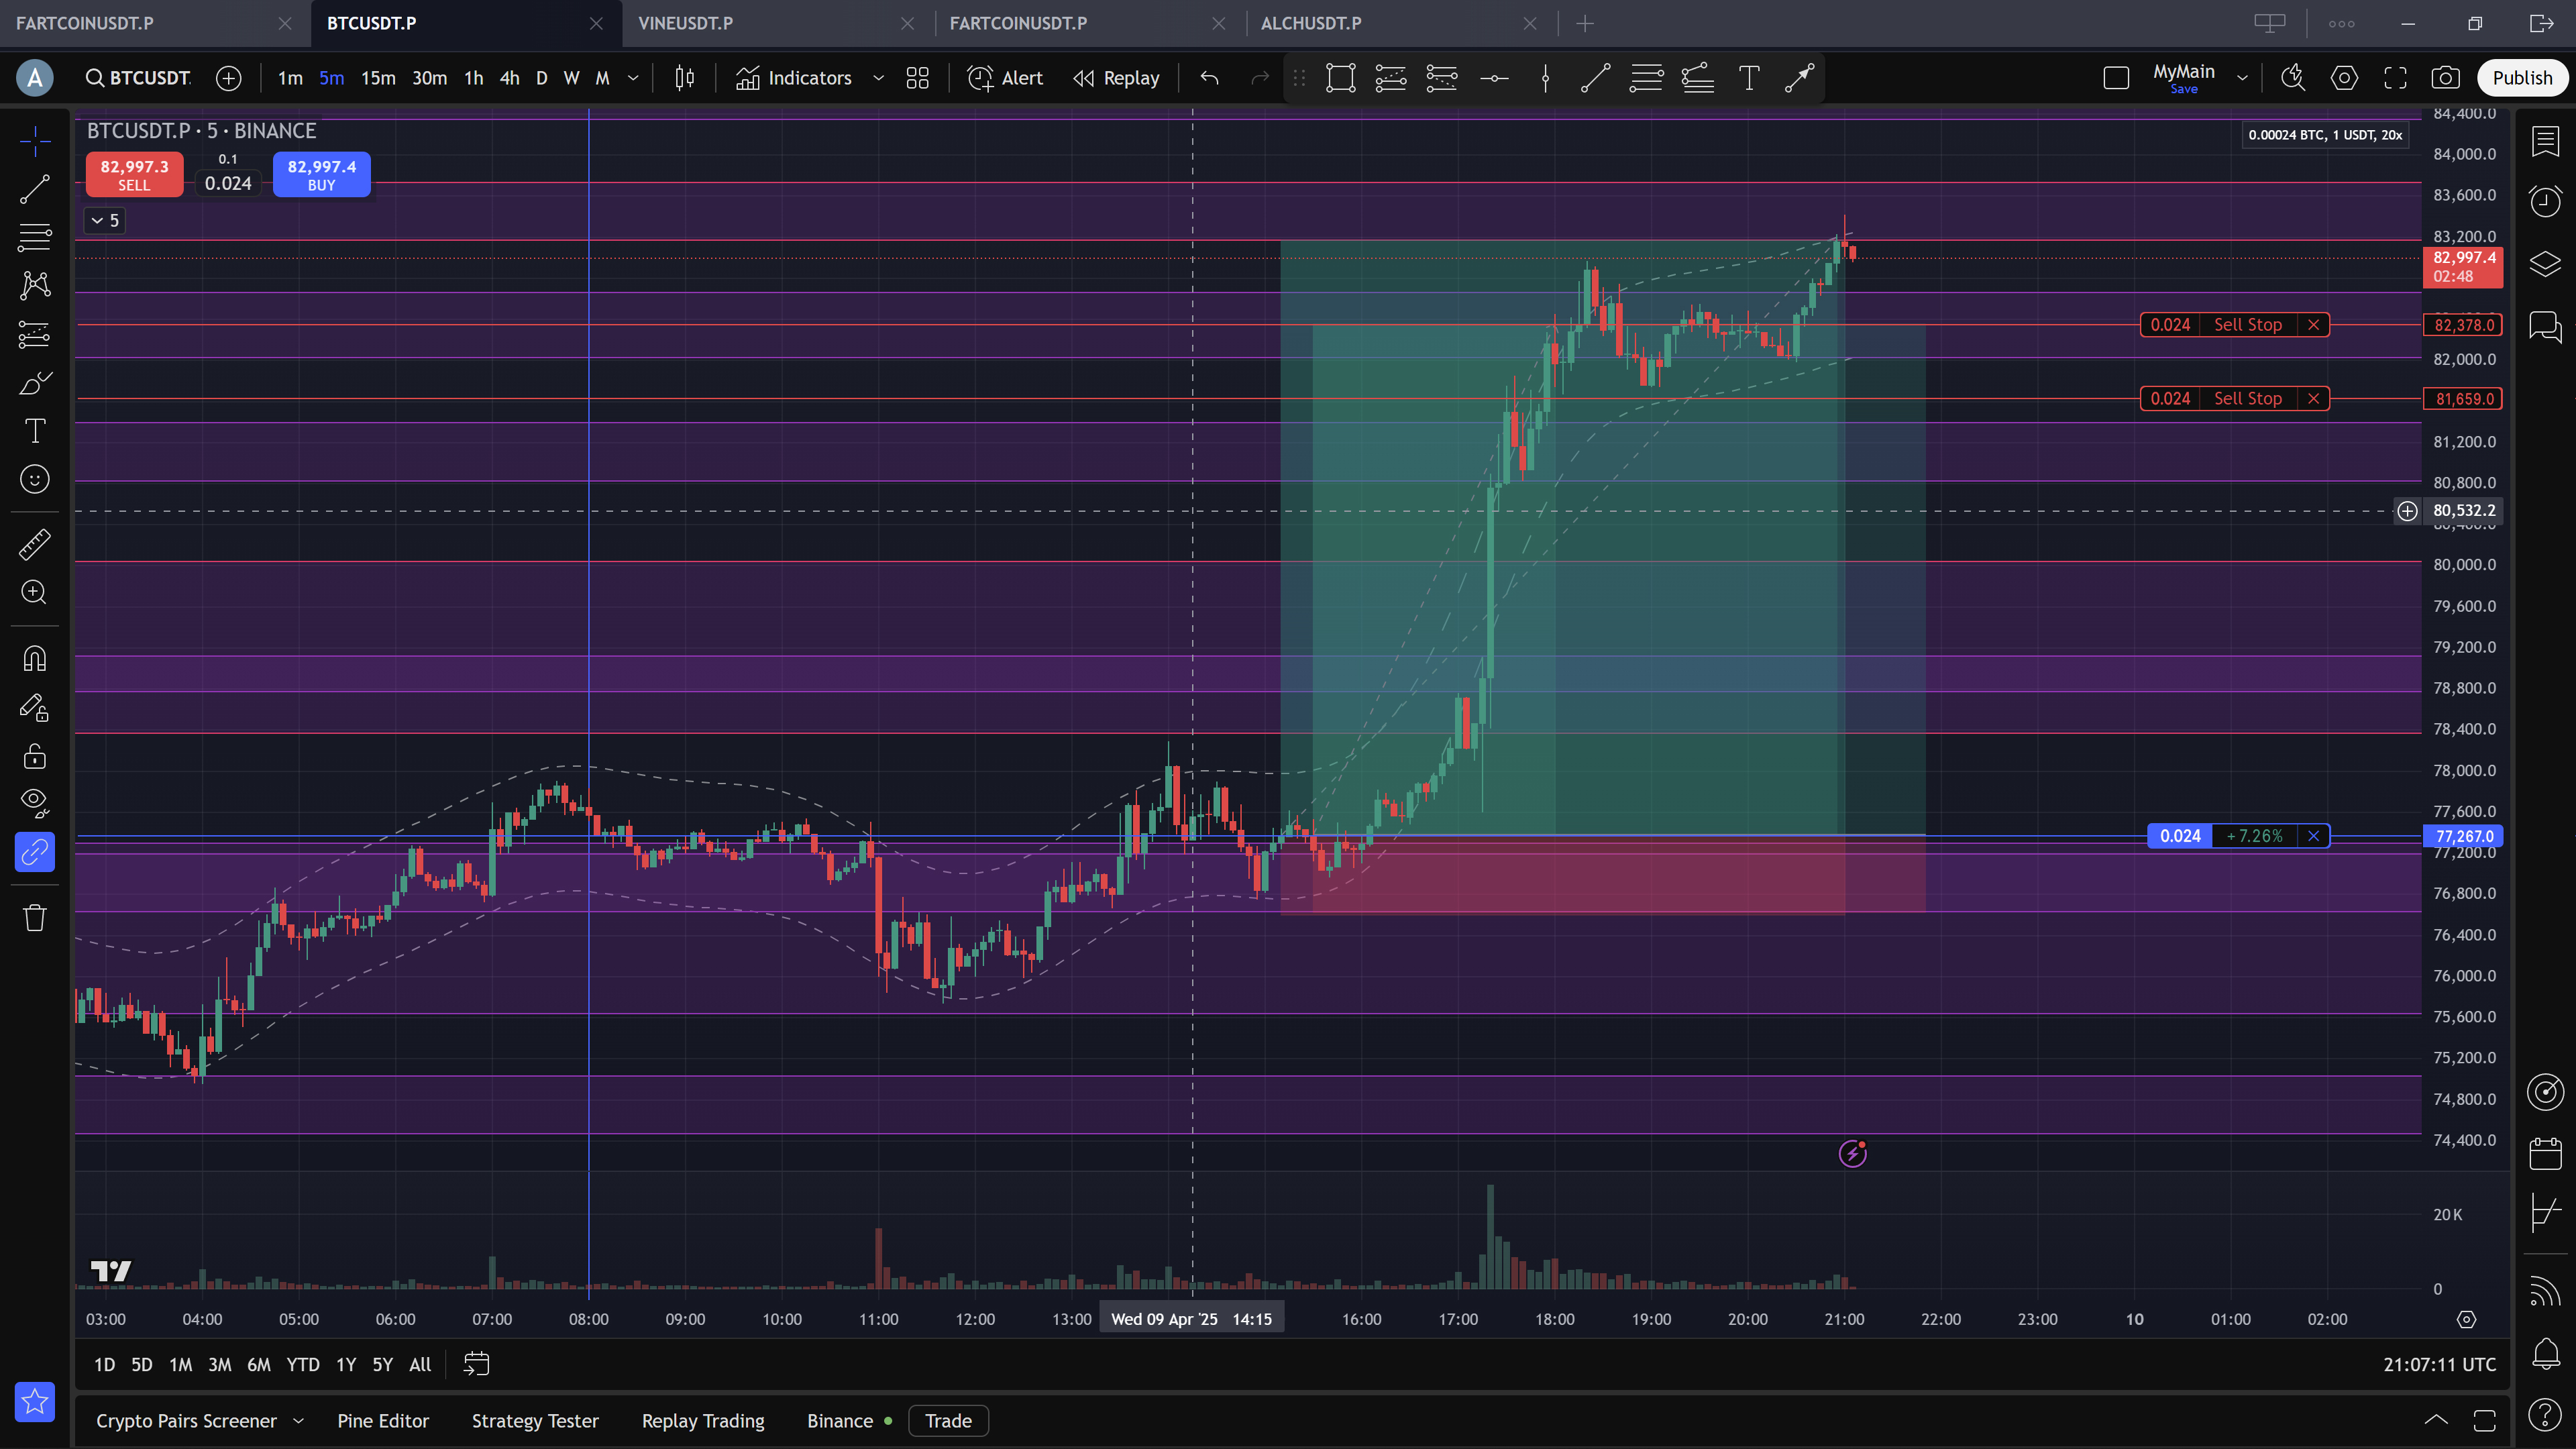This screenshot has width=2576, height=1449.
Task: Cancel the 82,378.0 Sell Stop order
Action: pyautogui.click(x=2313, y=325)
